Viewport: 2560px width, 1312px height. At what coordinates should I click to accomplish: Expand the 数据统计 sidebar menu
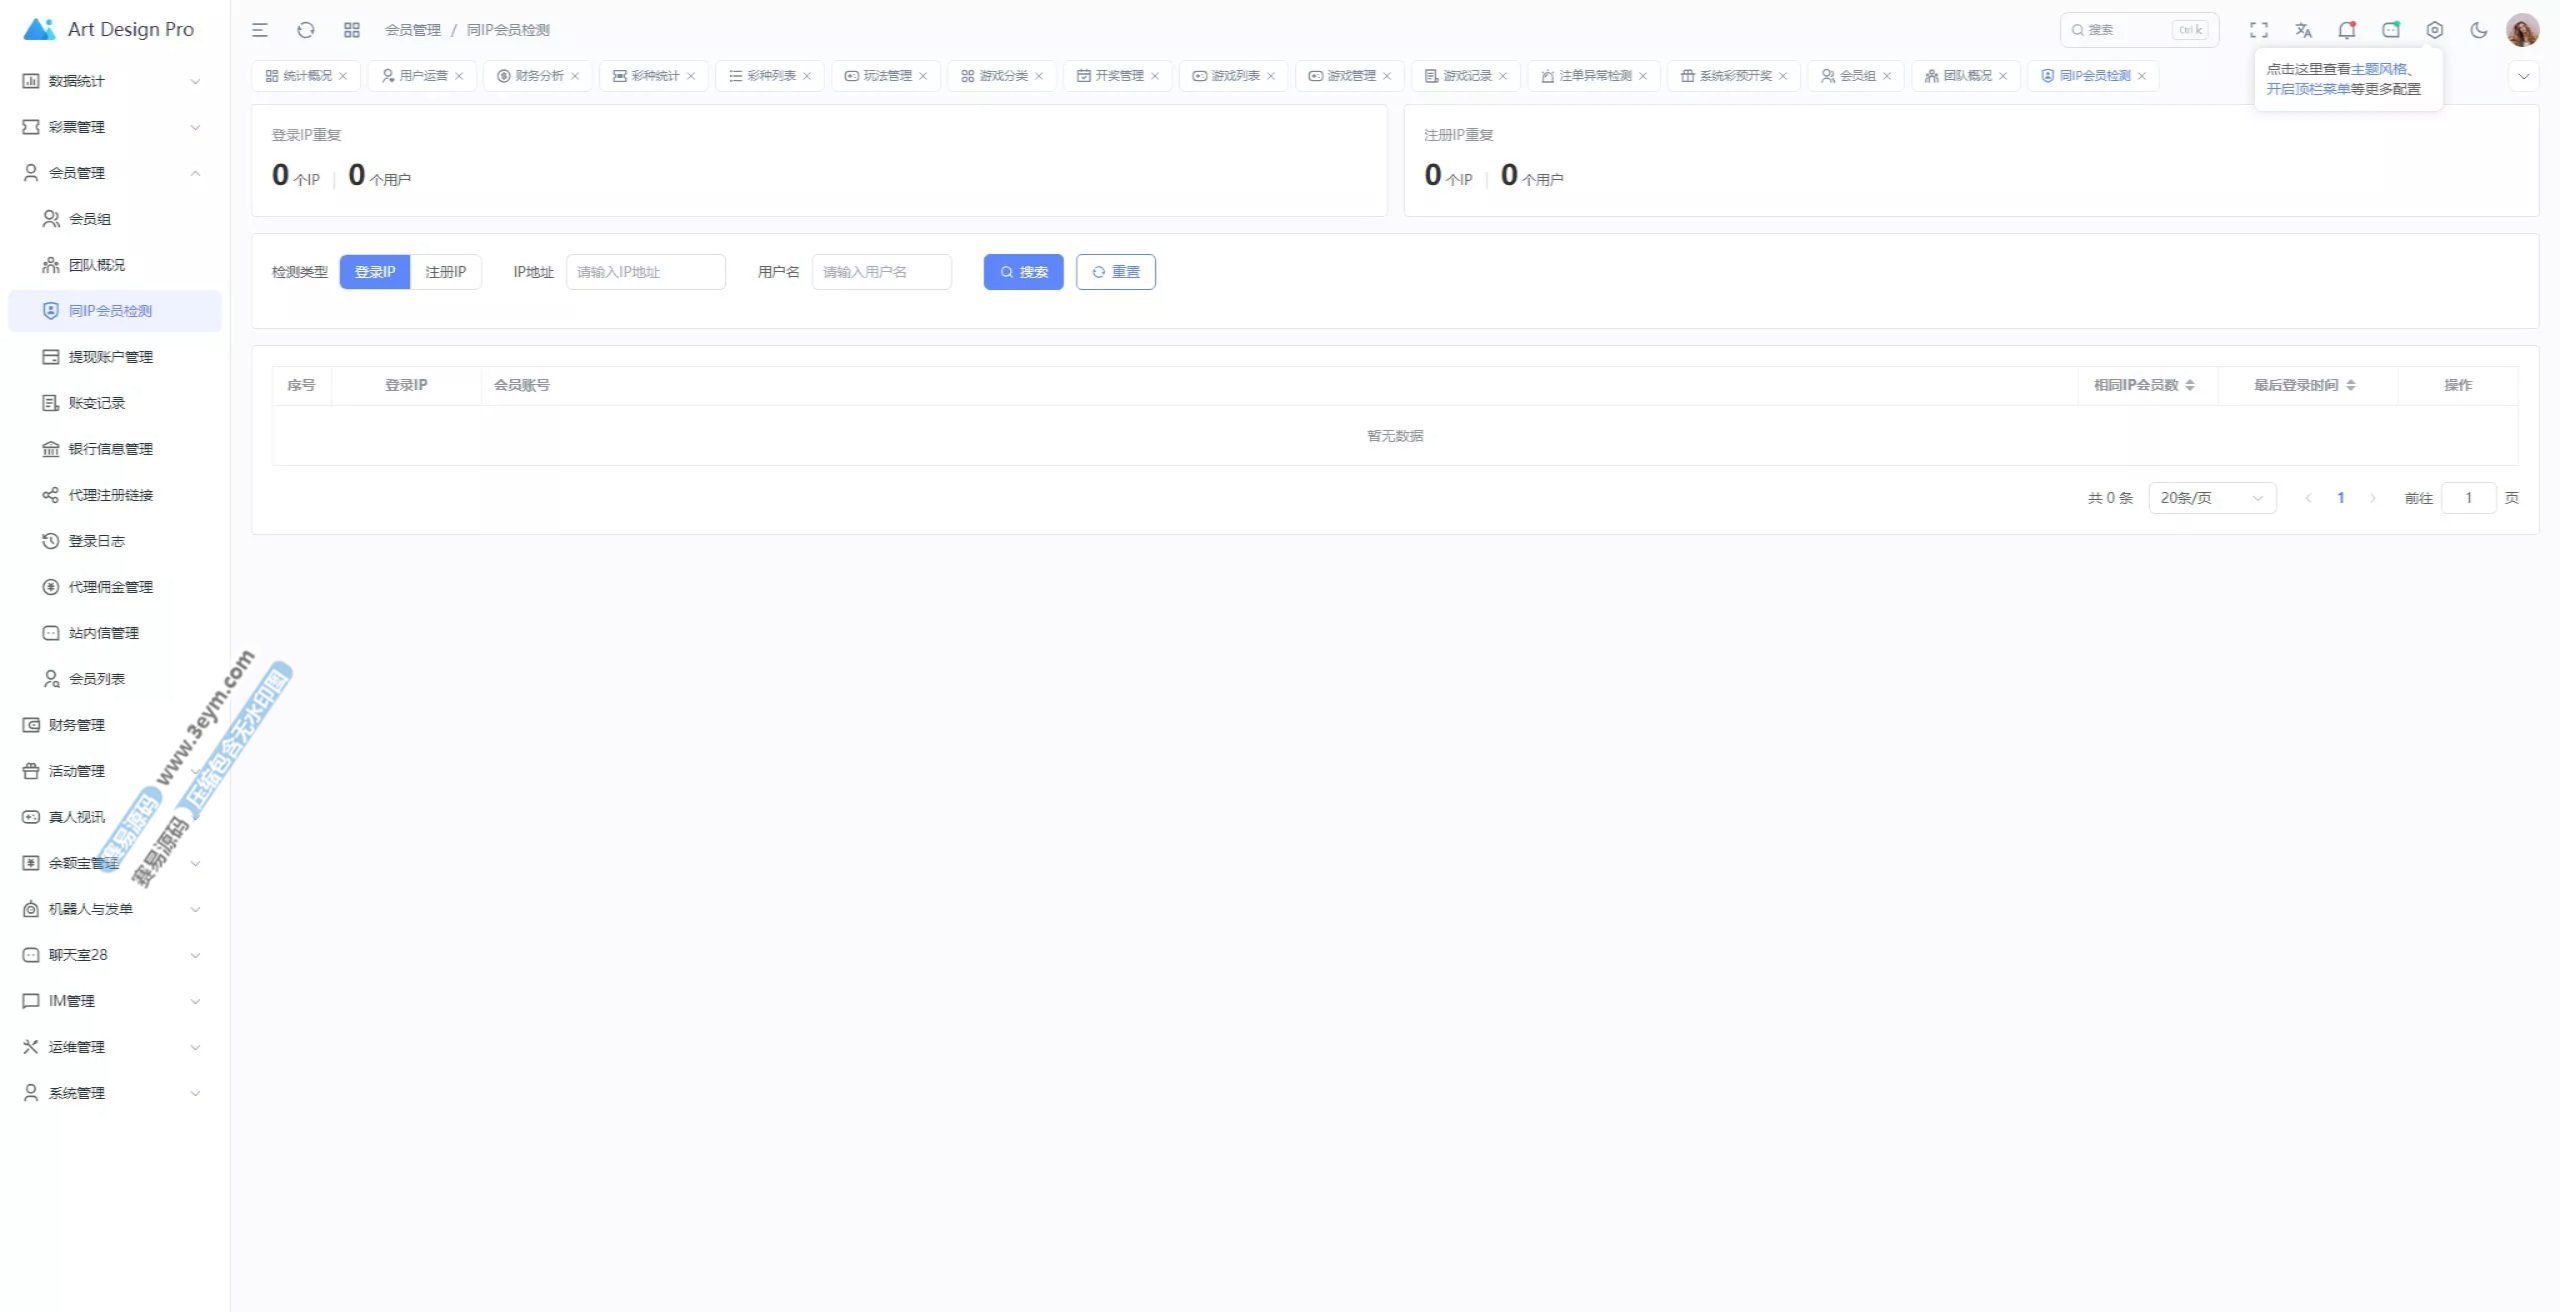point(110,81)
